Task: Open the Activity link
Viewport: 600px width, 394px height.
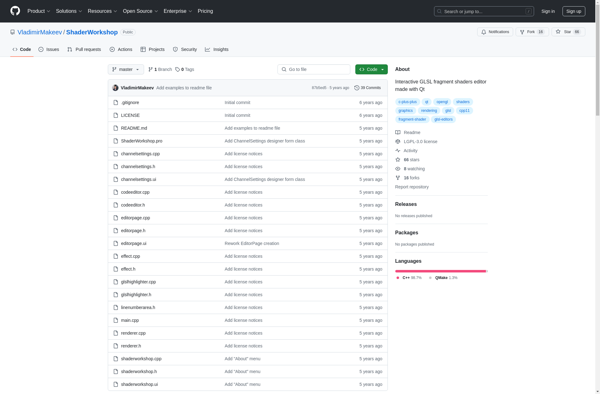Action: [x=406, y=151]
